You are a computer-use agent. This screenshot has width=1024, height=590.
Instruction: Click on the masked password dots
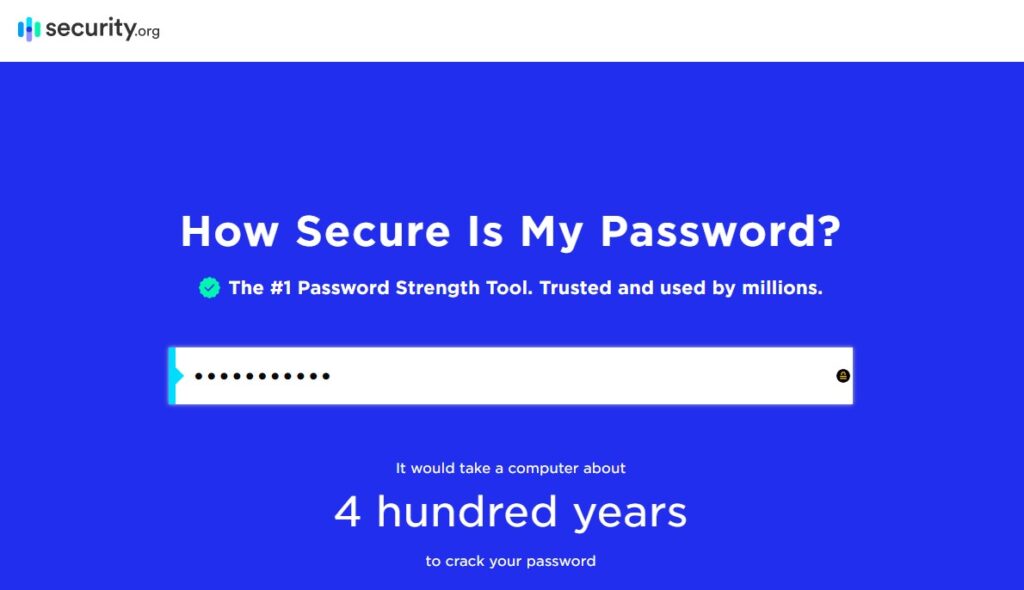(263, 376)
